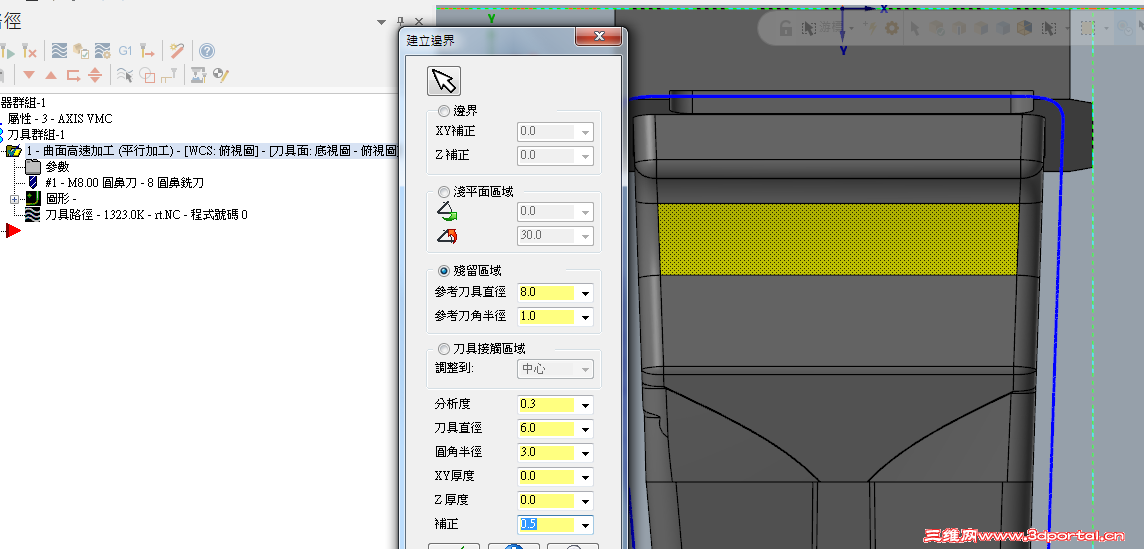Click the arrow selection button in Create Boundary dialog
Screen dimensions: 1144x549
[x=444, y=81]
